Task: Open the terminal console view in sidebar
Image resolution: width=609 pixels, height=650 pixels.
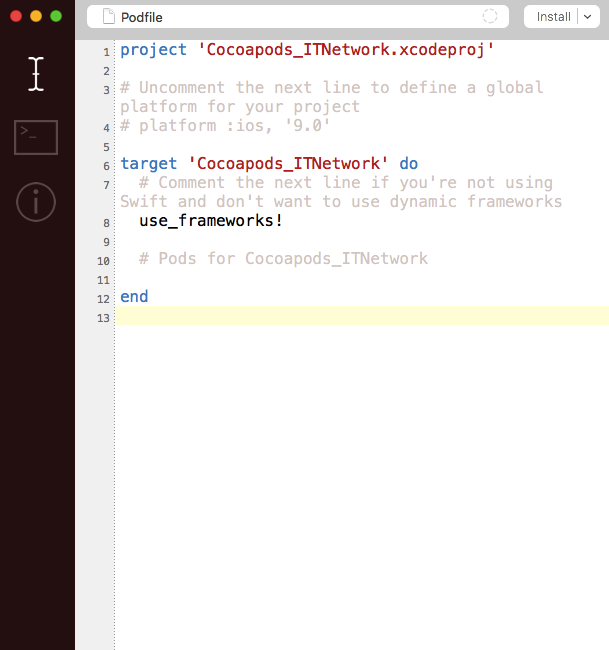Action: (x=36, y=137)
